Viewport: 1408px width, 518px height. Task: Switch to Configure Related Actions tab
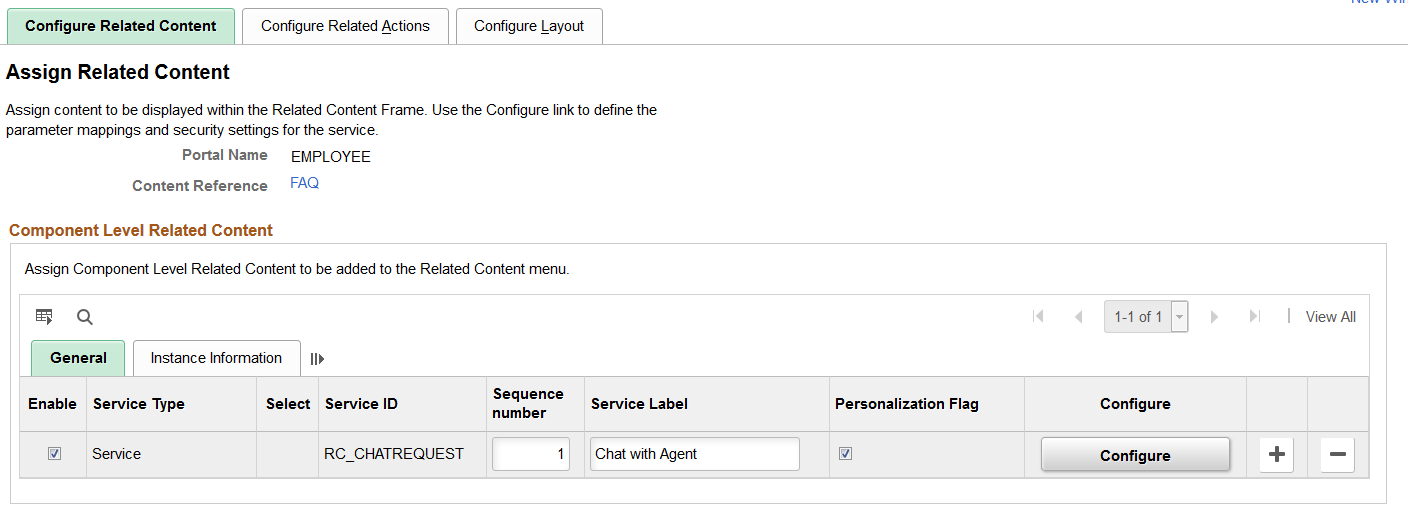[x=345, y=26]
